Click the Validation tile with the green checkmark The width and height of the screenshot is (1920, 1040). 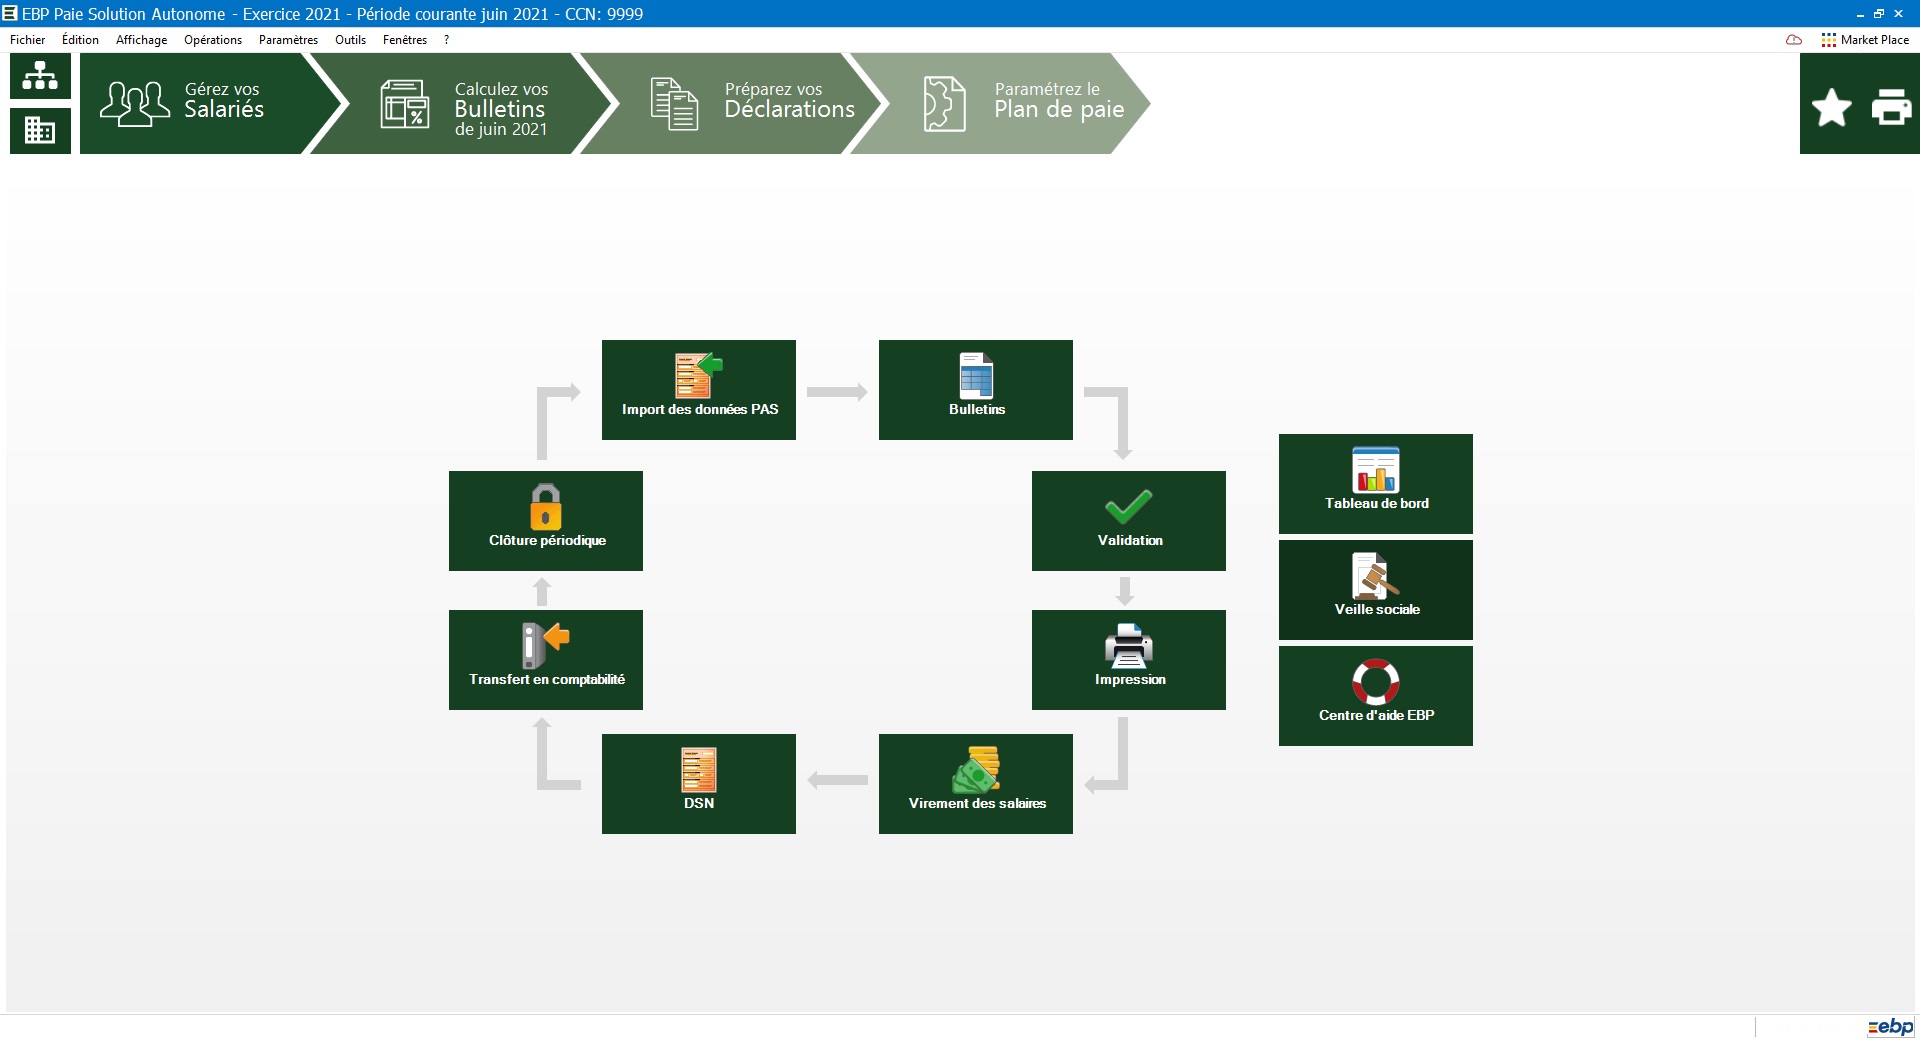pyautogui.click(x=1129, y=521)
